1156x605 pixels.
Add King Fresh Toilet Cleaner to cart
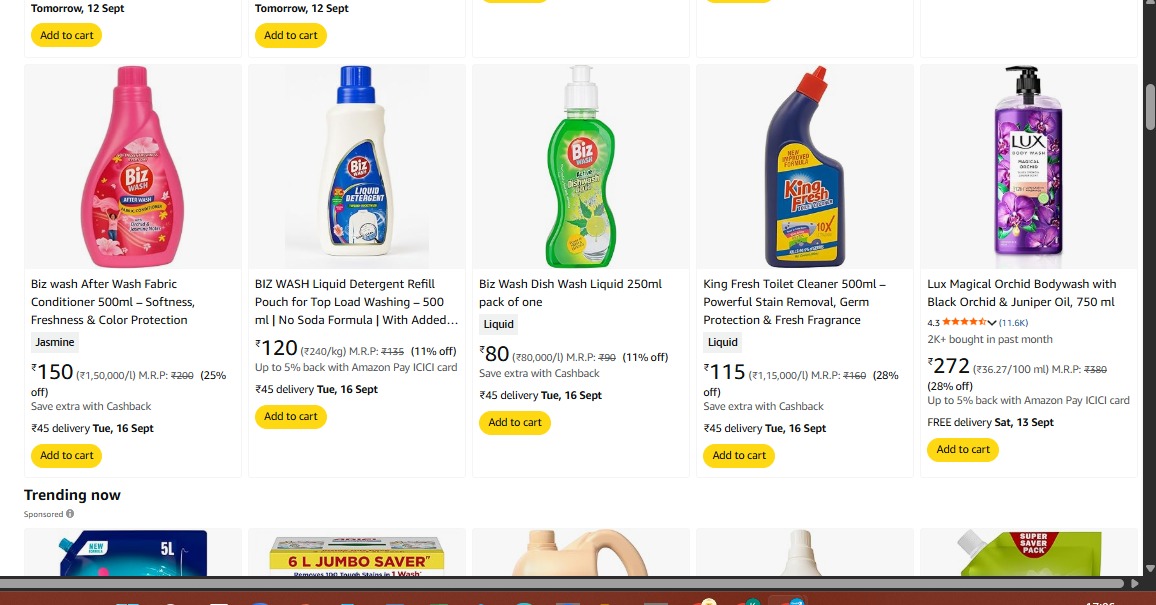pos(739,455)
